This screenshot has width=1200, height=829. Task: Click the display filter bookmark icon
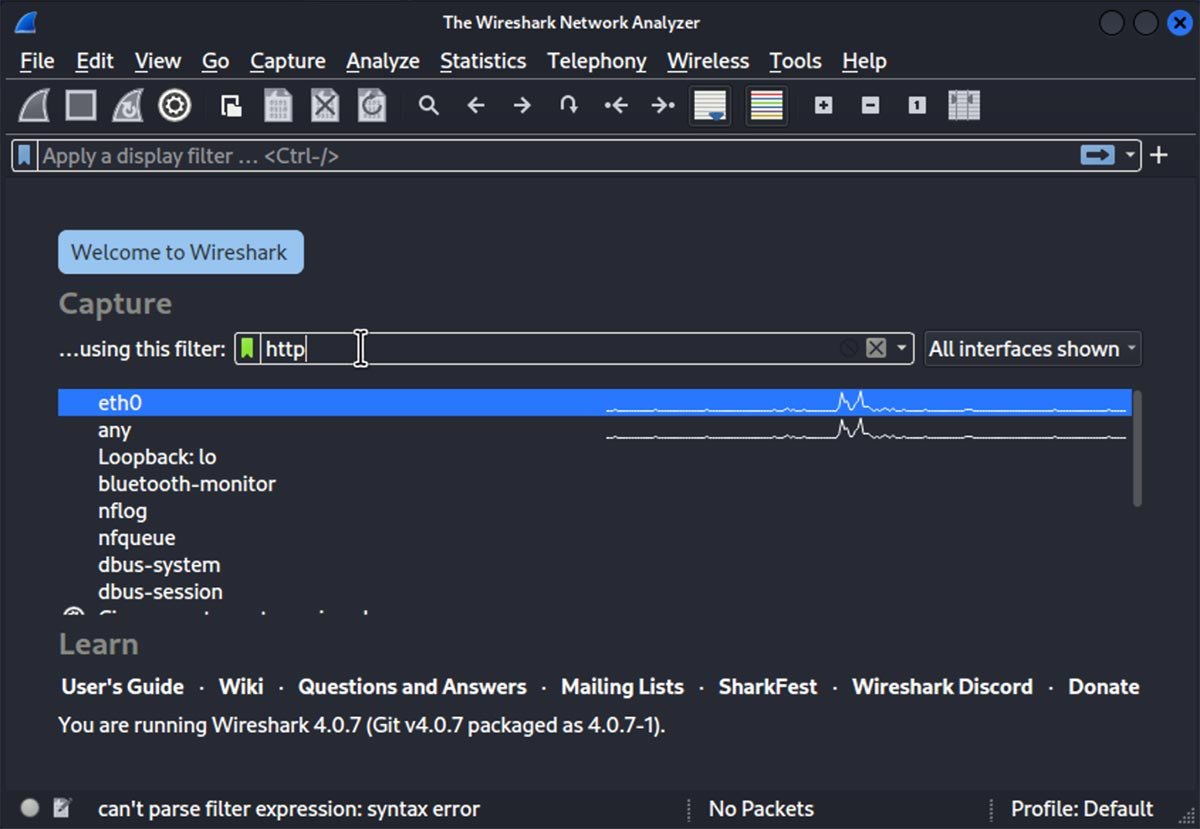25,155
